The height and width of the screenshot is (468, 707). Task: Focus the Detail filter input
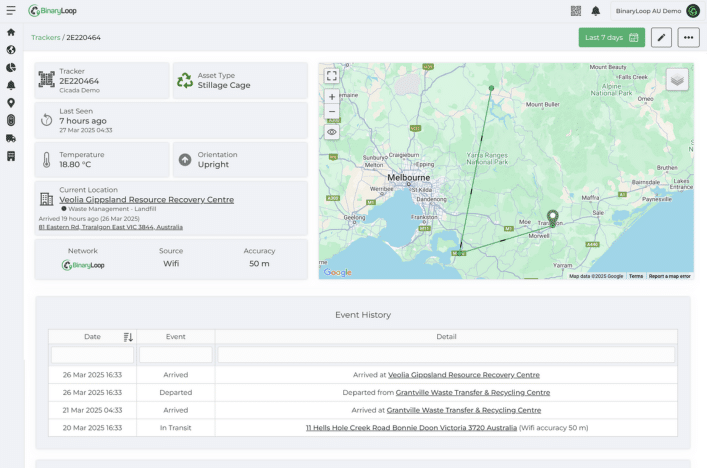(x=446, y=354)
